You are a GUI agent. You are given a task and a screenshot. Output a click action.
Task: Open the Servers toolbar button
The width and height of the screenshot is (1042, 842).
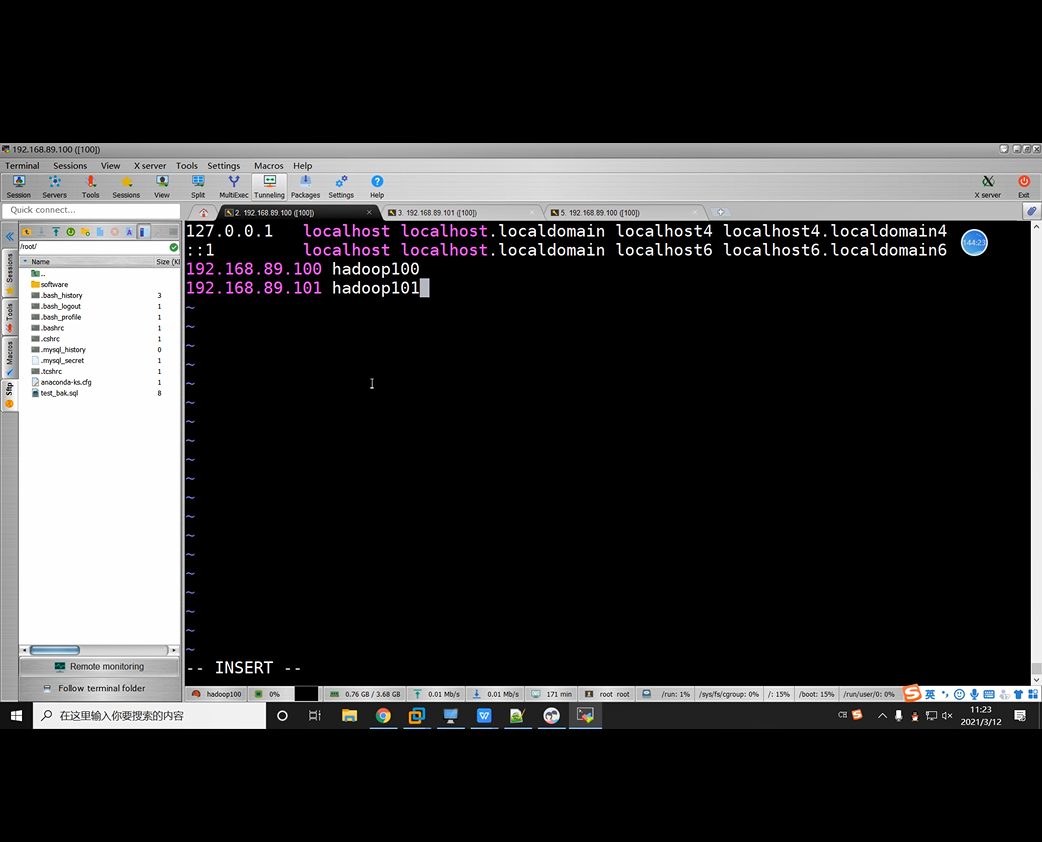(54, 187)
